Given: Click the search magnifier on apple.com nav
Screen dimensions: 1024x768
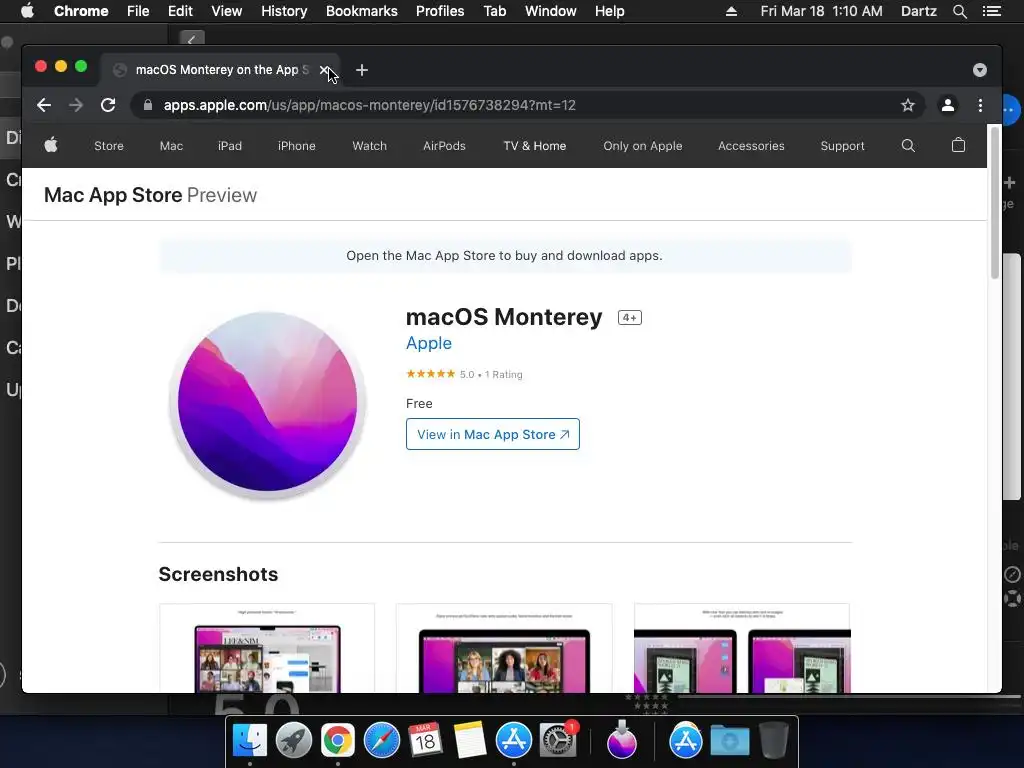Looking at the screenshot, I should [908, 146].
